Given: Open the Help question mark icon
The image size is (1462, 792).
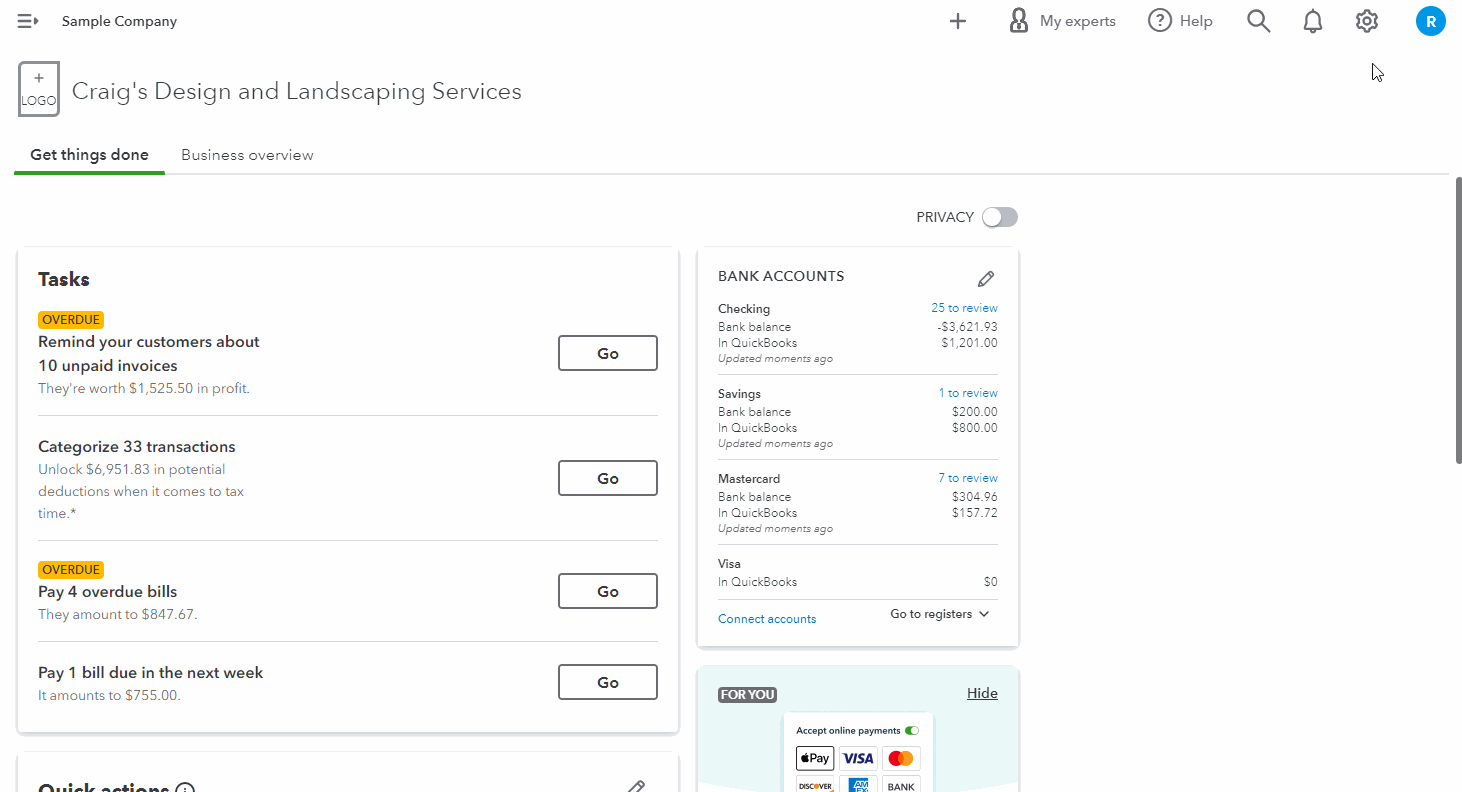Looking at the screenshot, I should click(x=1160, y=21).
